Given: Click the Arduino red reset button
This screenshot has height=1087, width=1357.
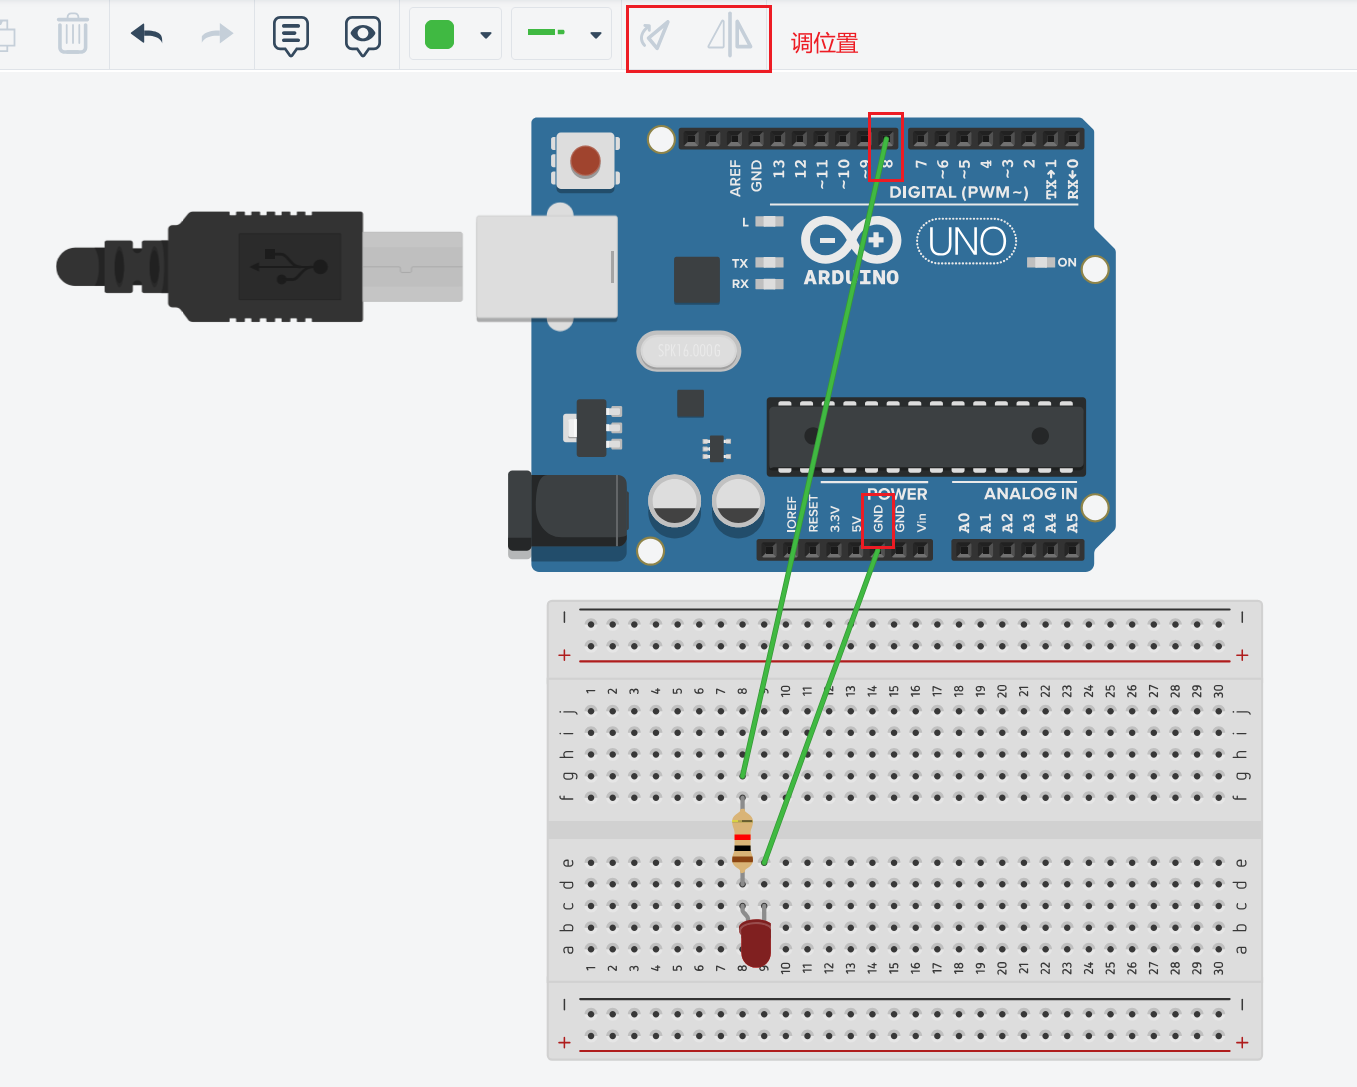Looking at the screenshot, I should click(x=585, y=161).
